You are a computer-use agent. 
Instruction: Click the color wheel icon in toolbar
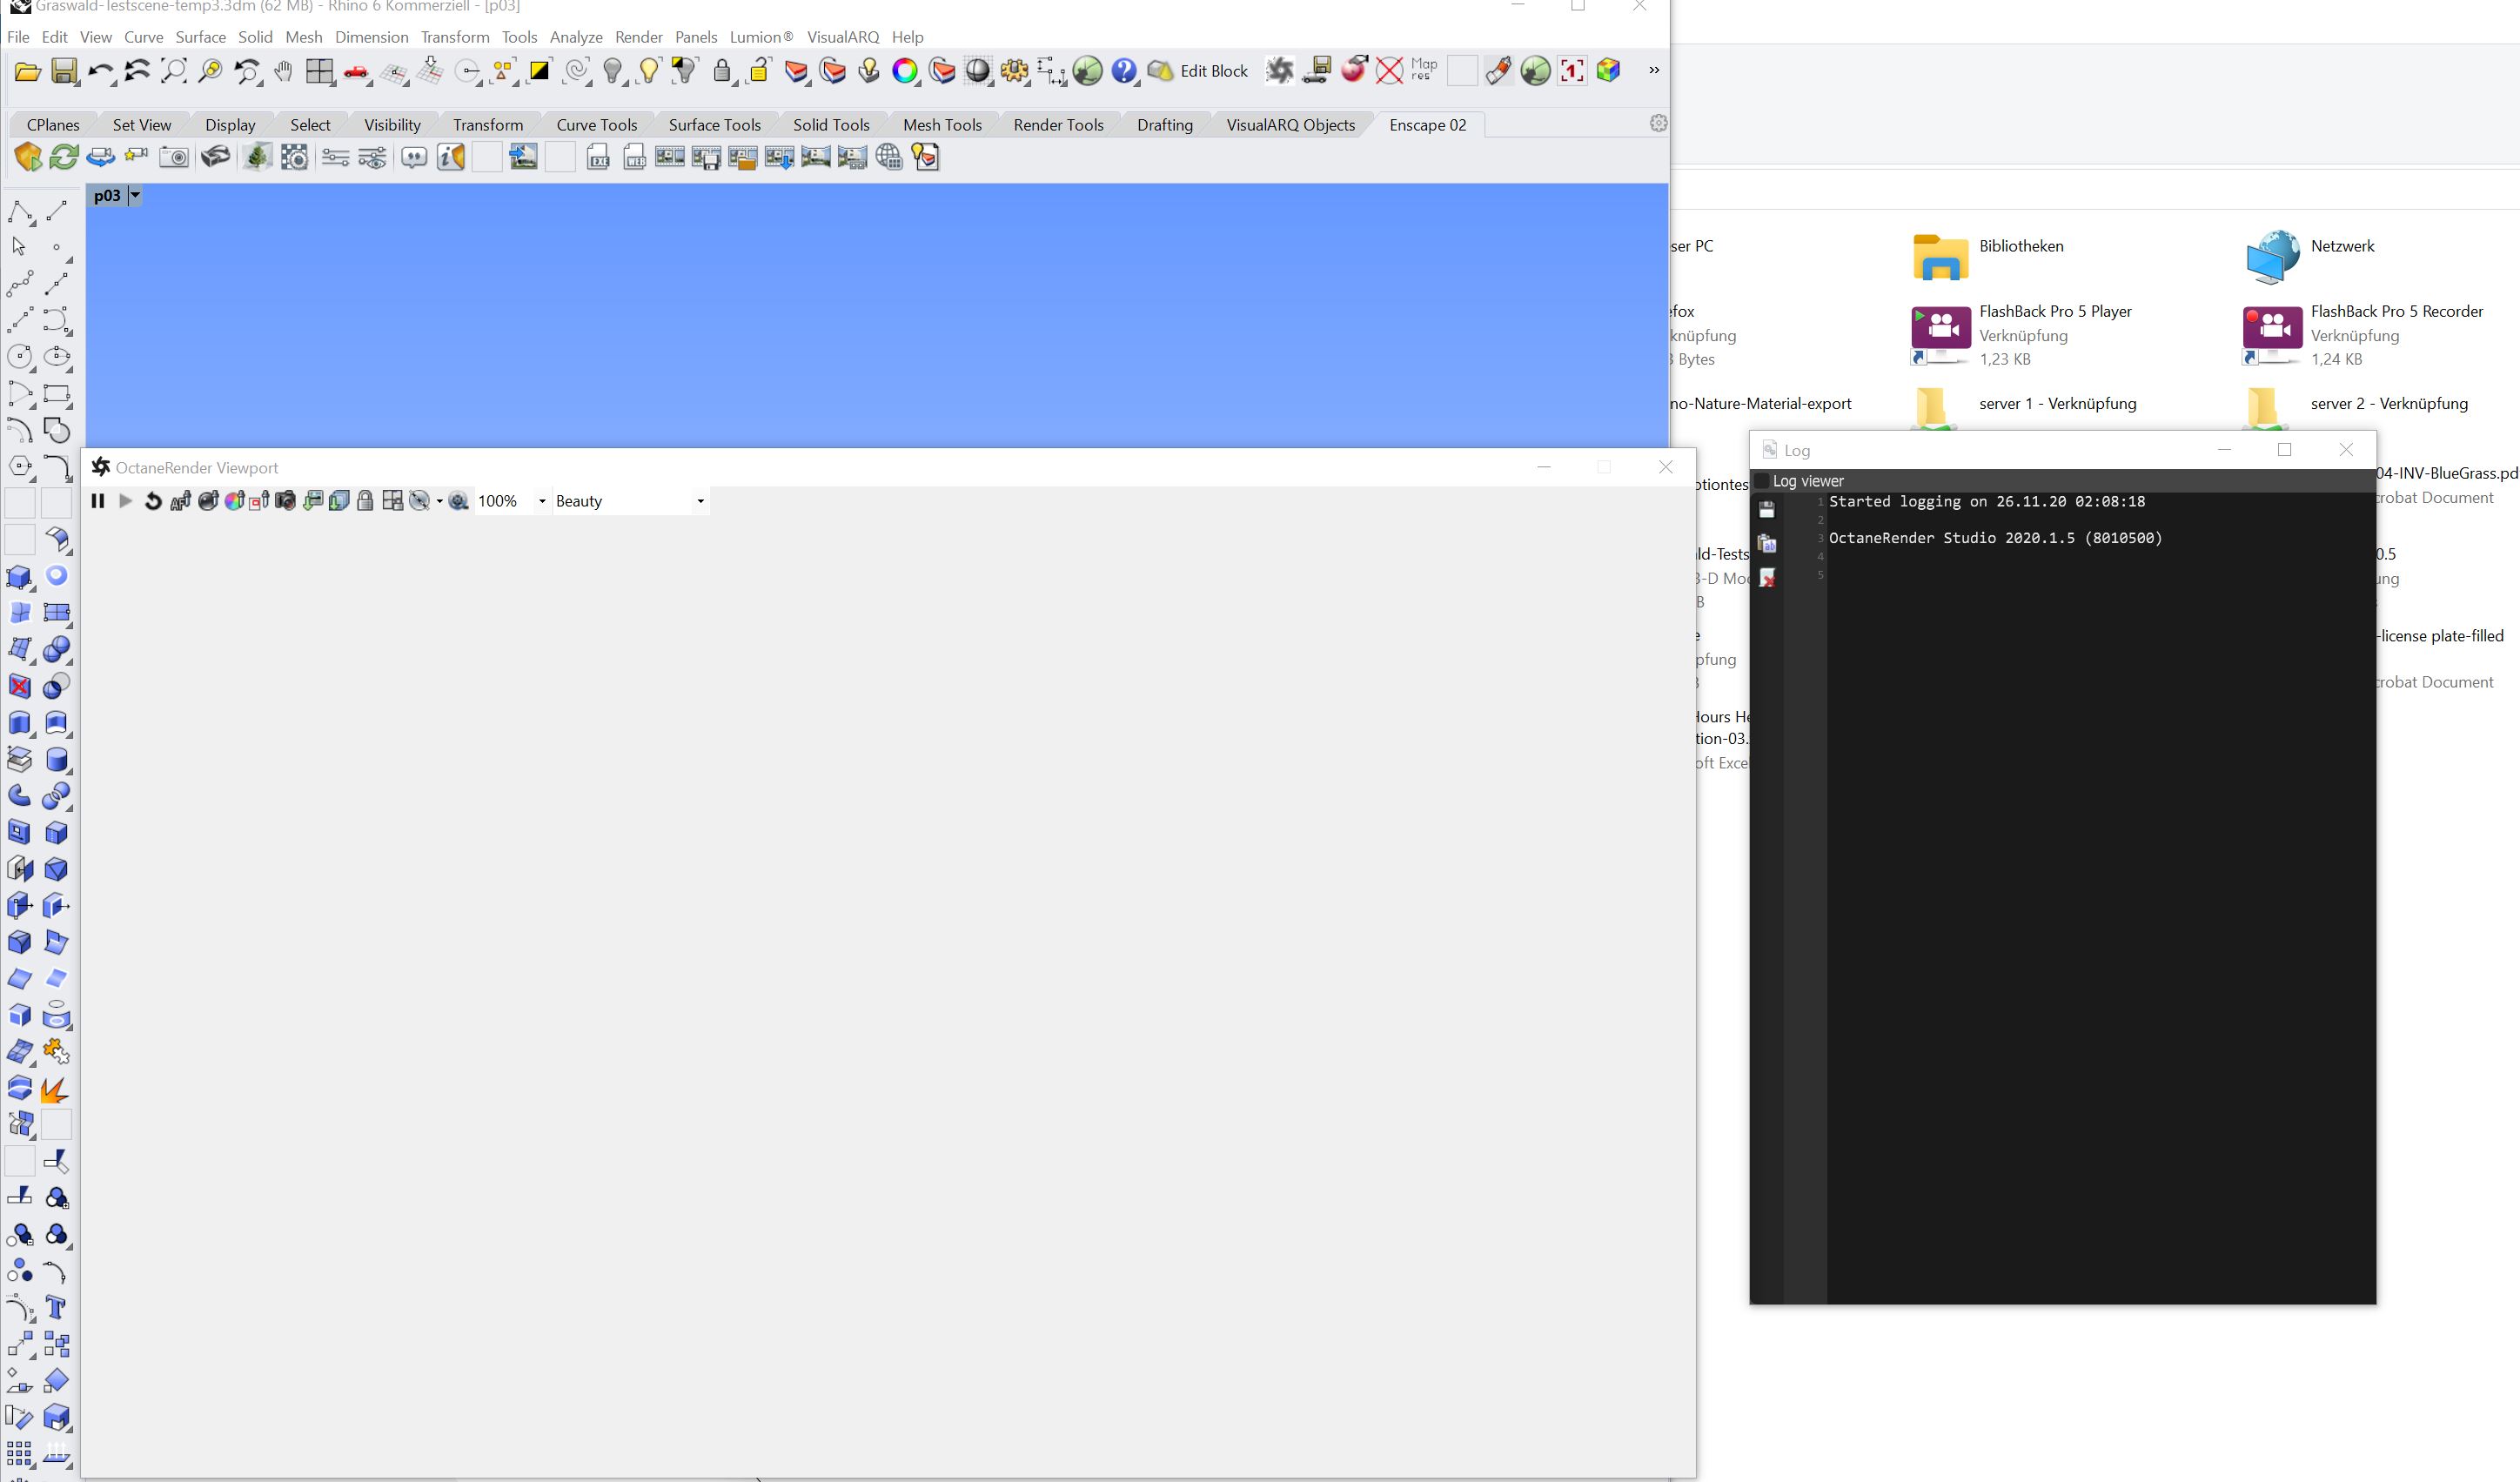905,71
